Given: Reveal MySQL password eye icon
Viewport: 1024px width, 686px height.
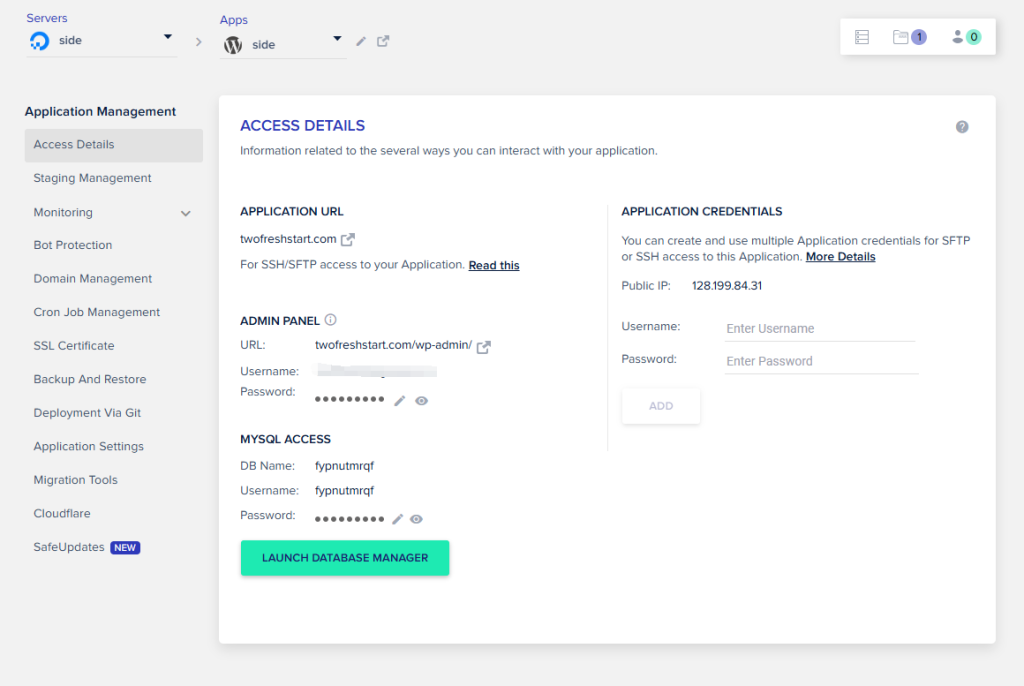Looking at the screenshot, I should pyautogui.click(x=416, y=519).
